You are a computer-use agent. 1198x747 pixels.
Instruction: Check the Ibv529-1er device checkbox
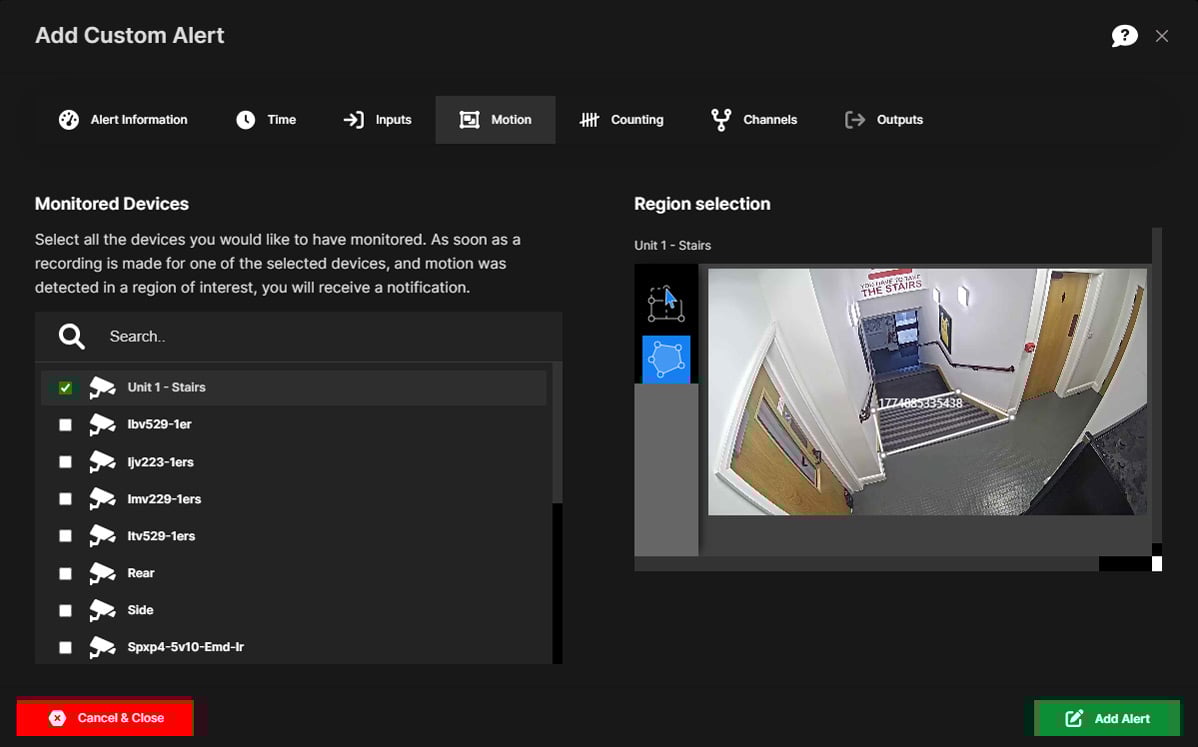coord(66,425)
